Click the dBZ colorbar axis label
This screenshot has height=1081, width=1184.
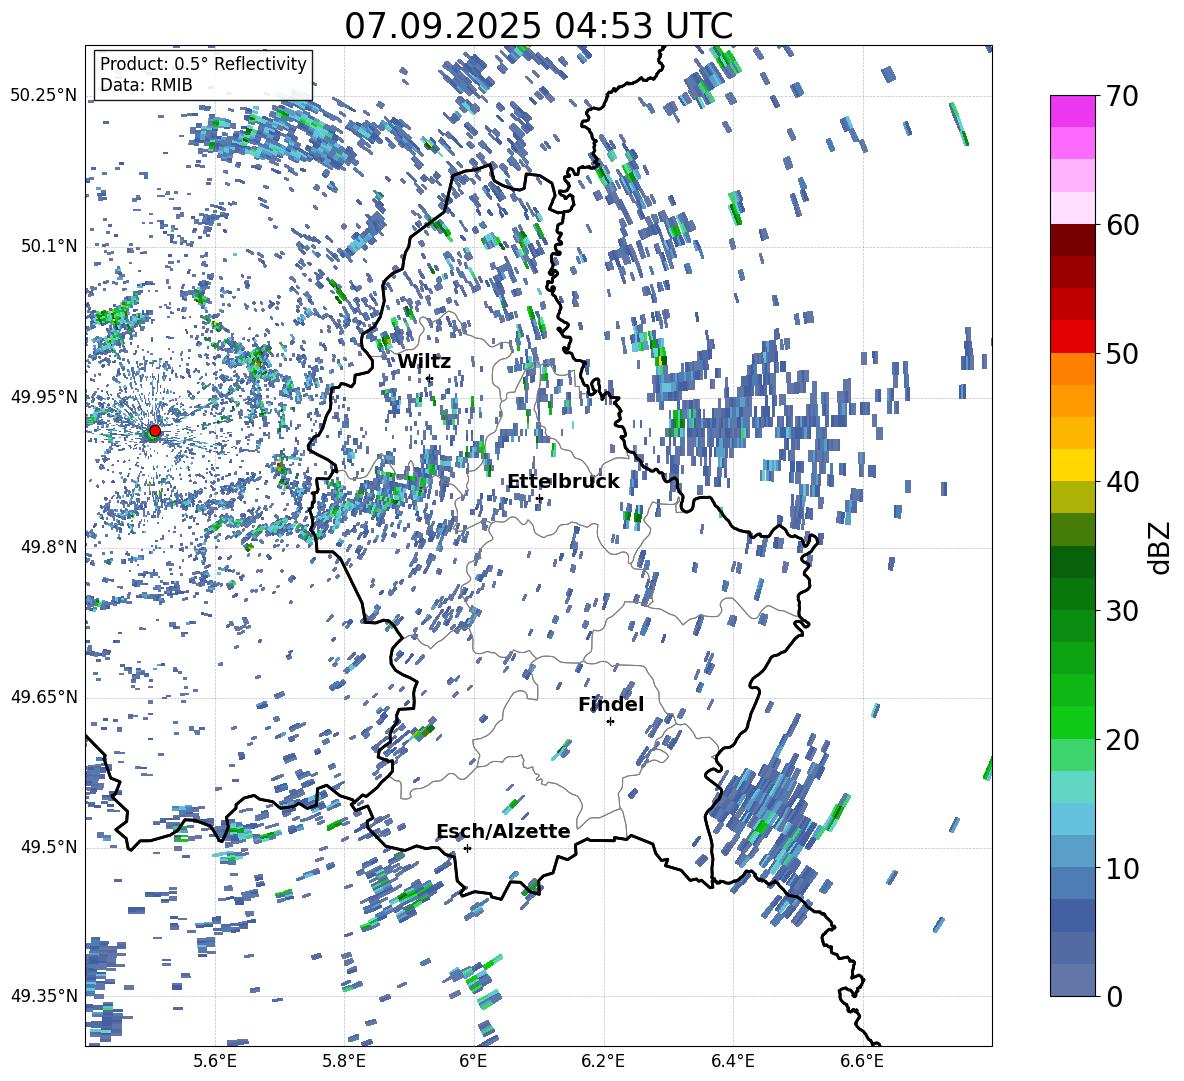point(1161,547)
